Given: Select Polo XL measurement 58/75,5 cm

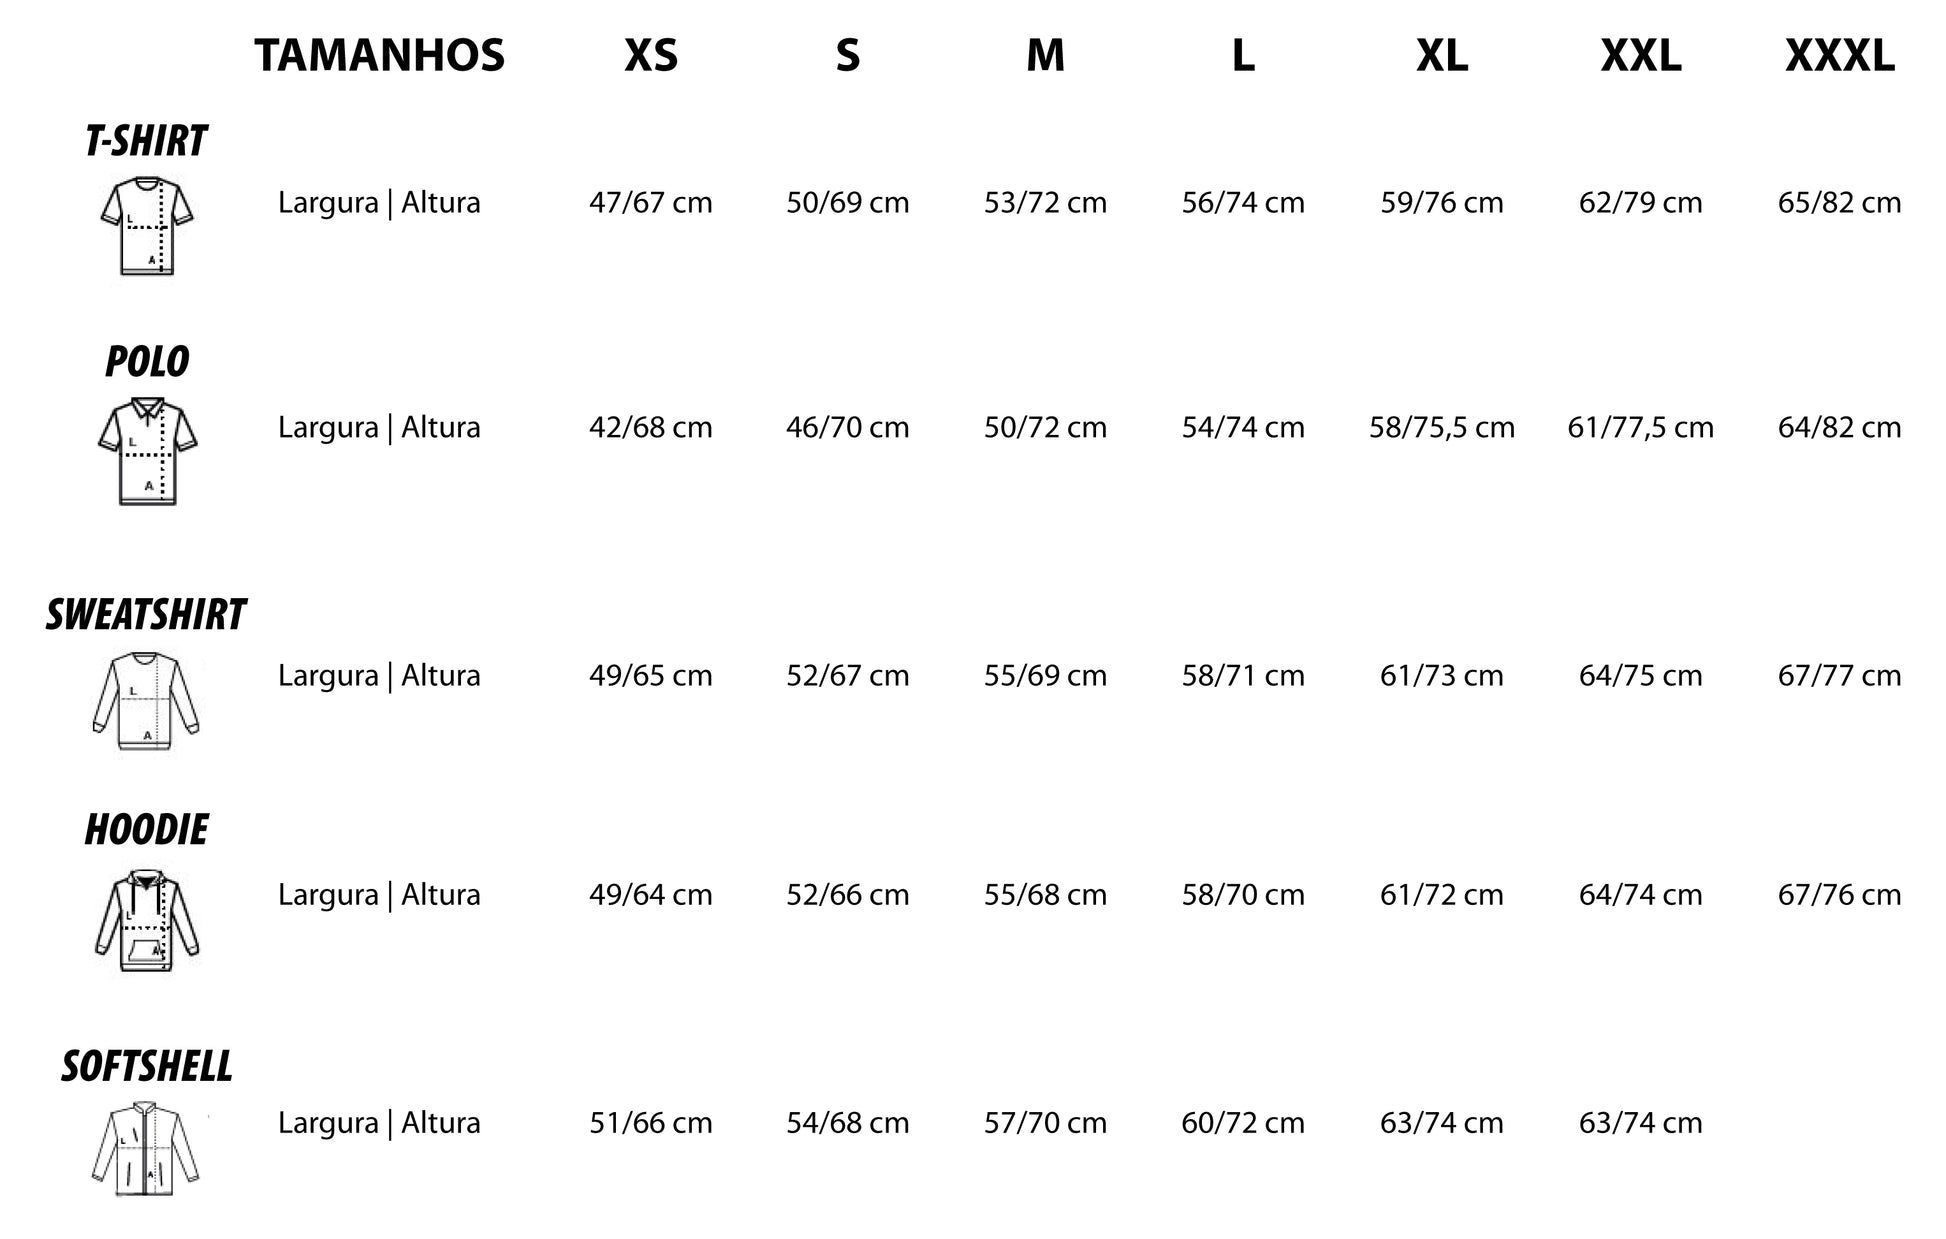Looking at the screenshot, I should pyautogui.click(x=1441, y=428).
